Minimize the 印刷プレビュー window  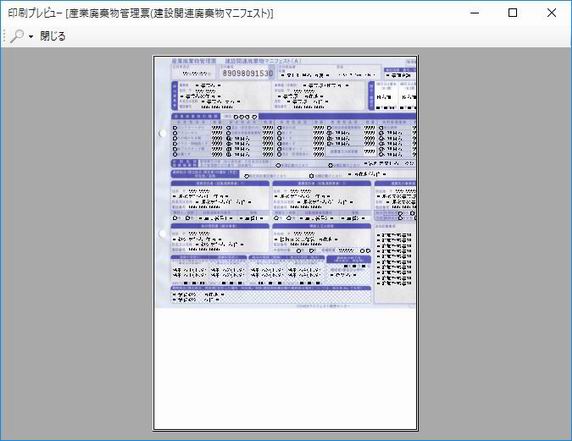click(475, 13)
